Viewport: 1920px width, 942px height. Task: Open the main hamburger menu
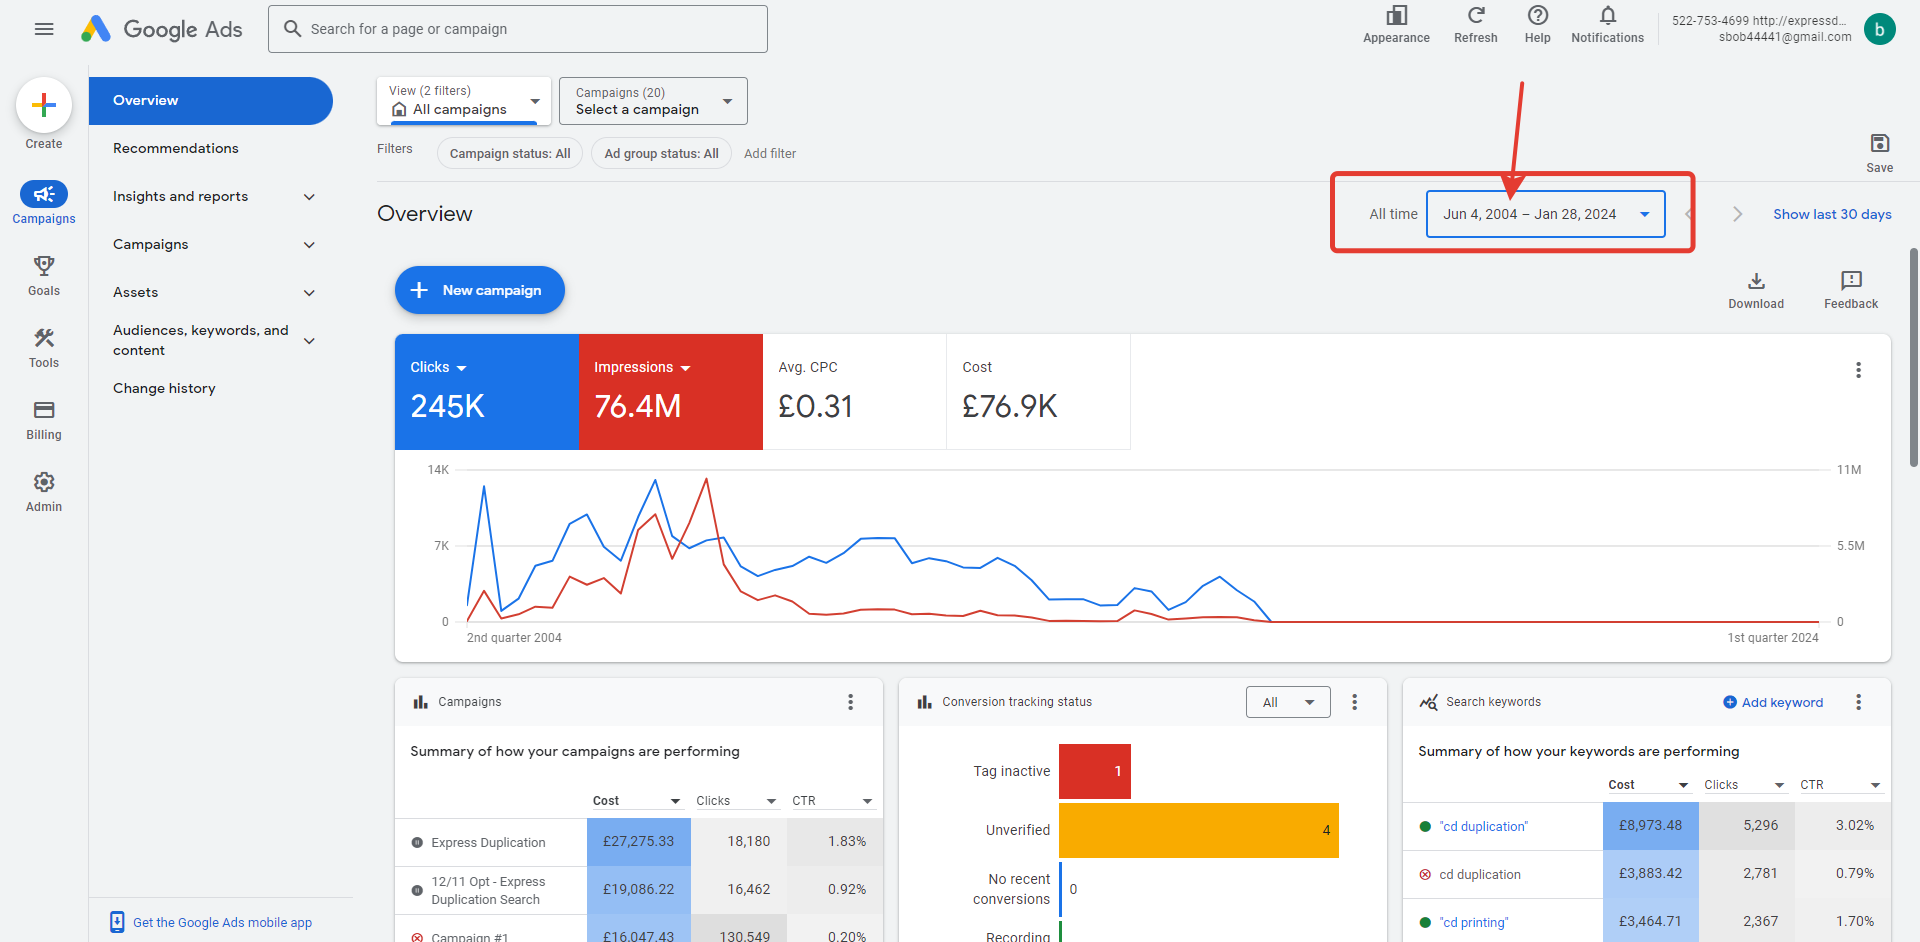click(x=44, y=29)
